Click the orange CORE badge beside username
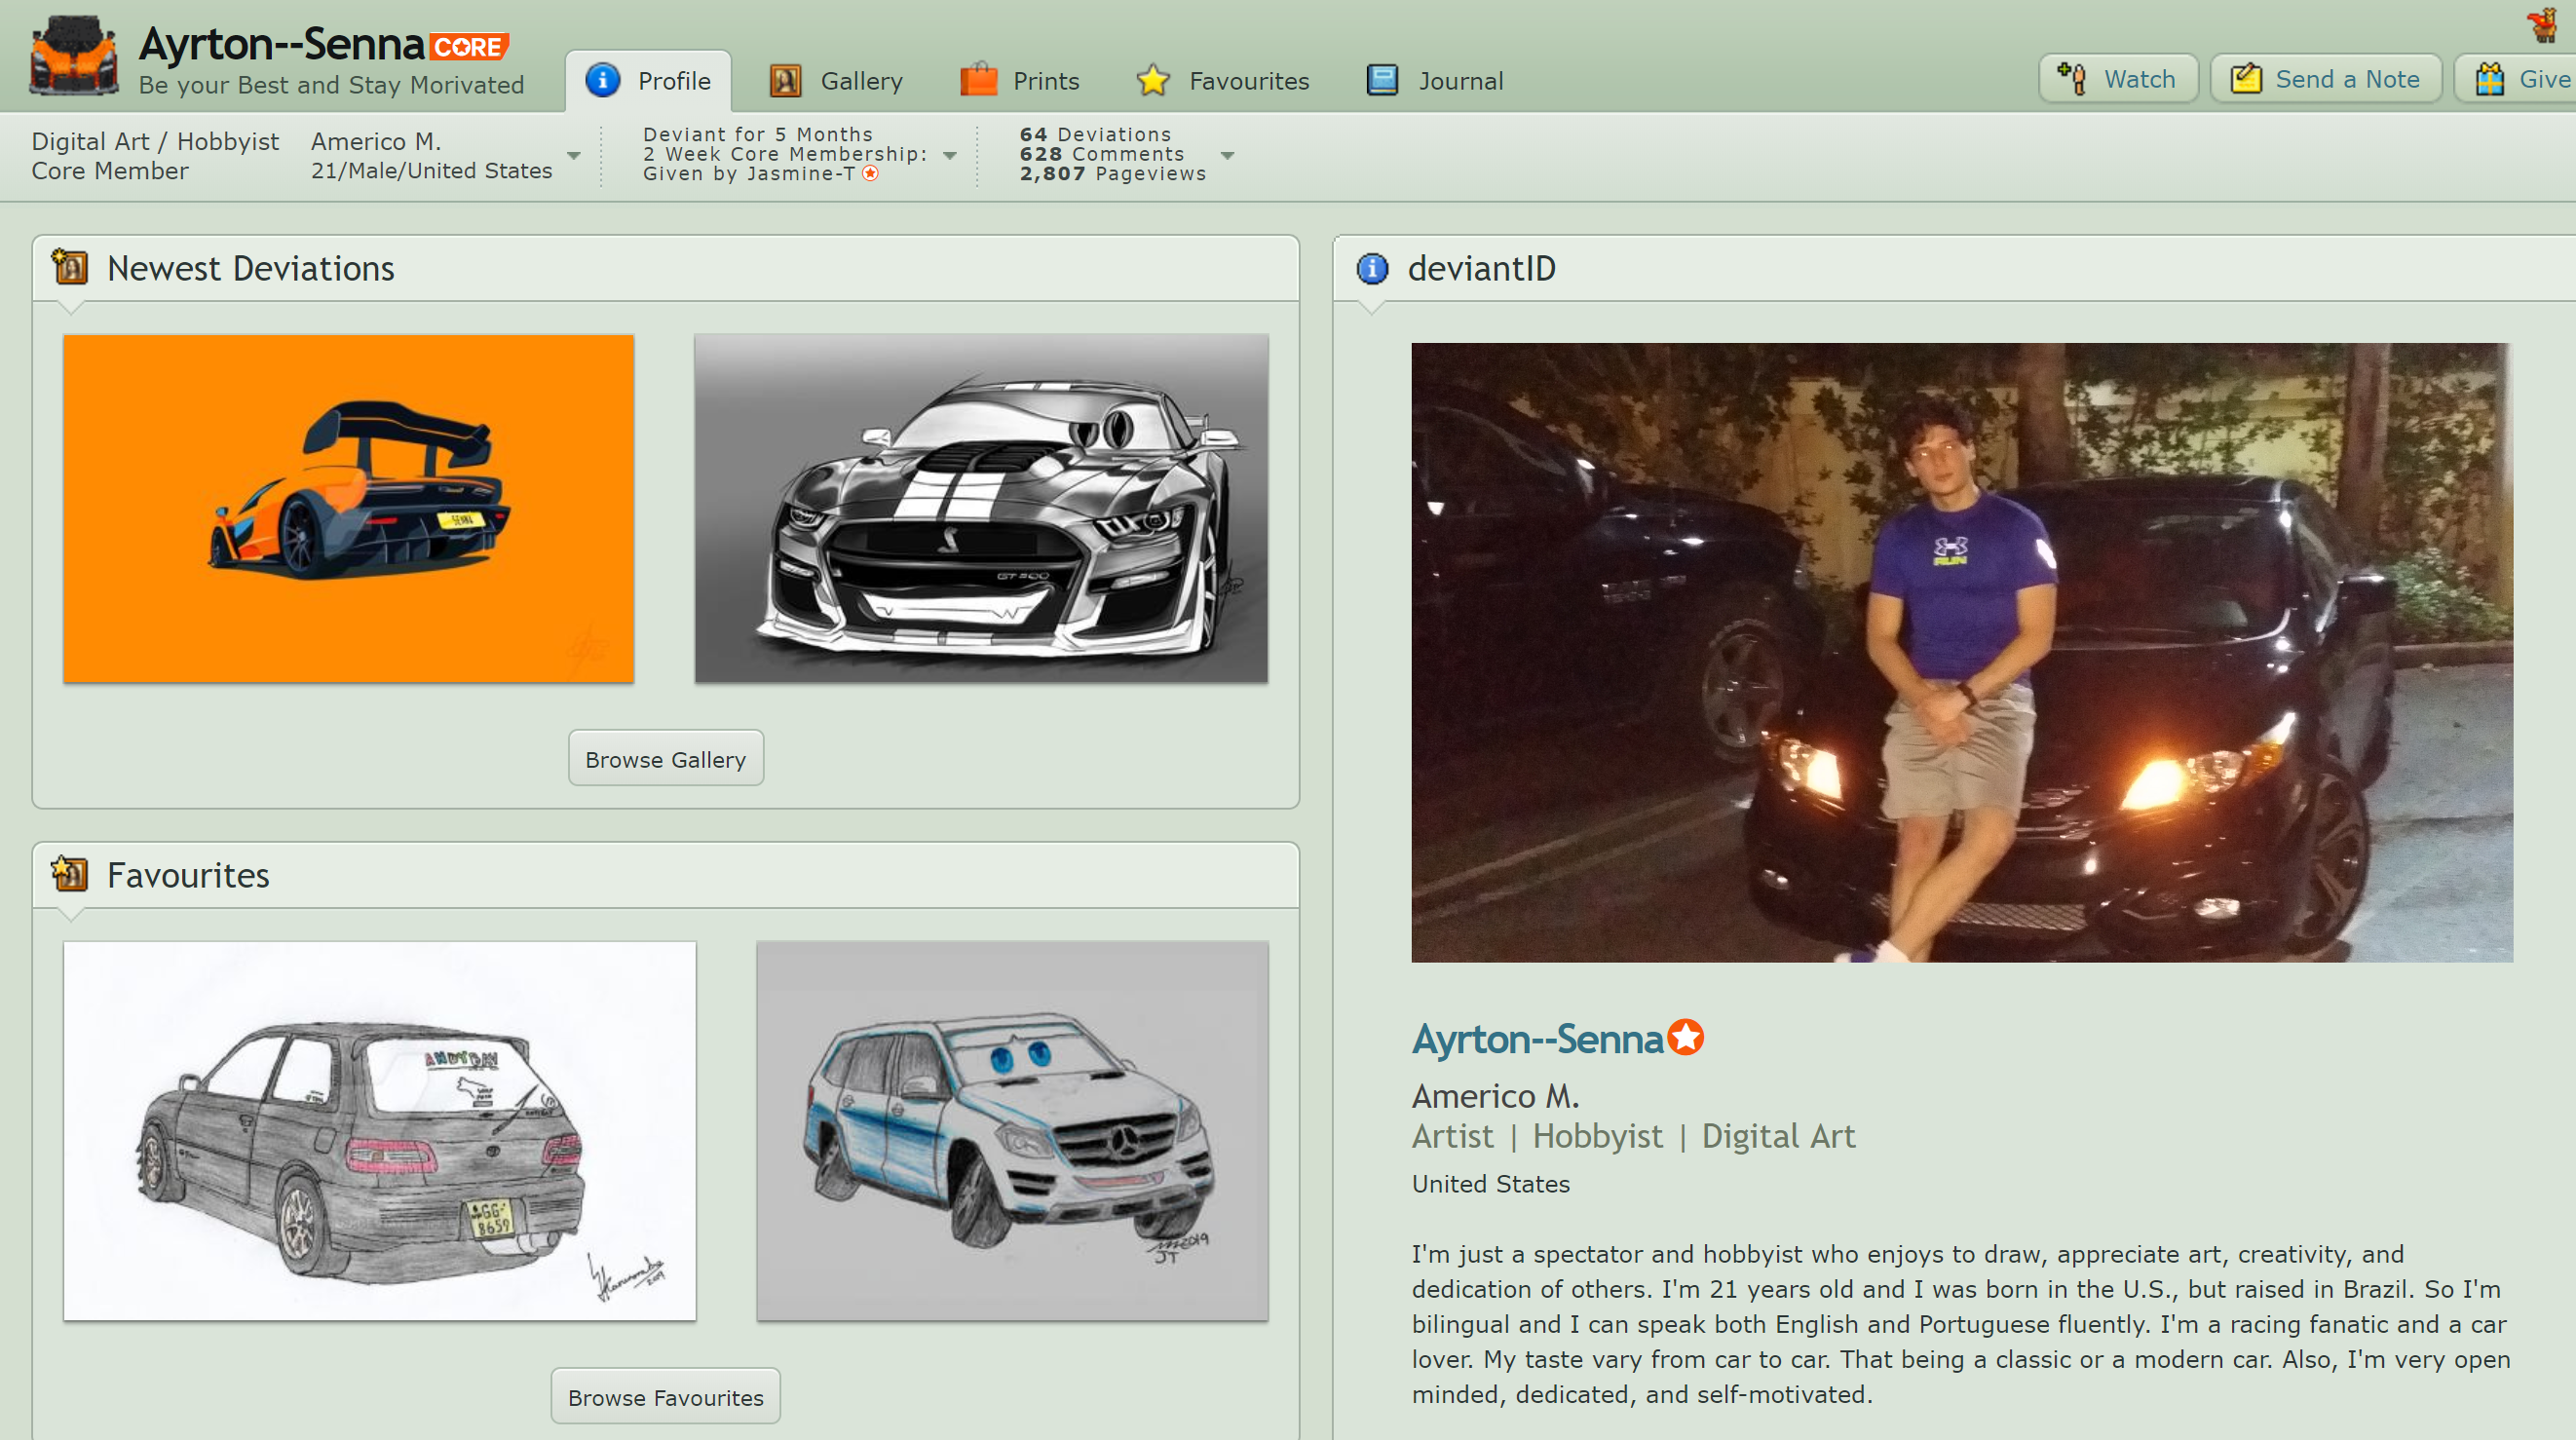The height and width of the screenshot is (1440, 2576). [x=470, y=47]
